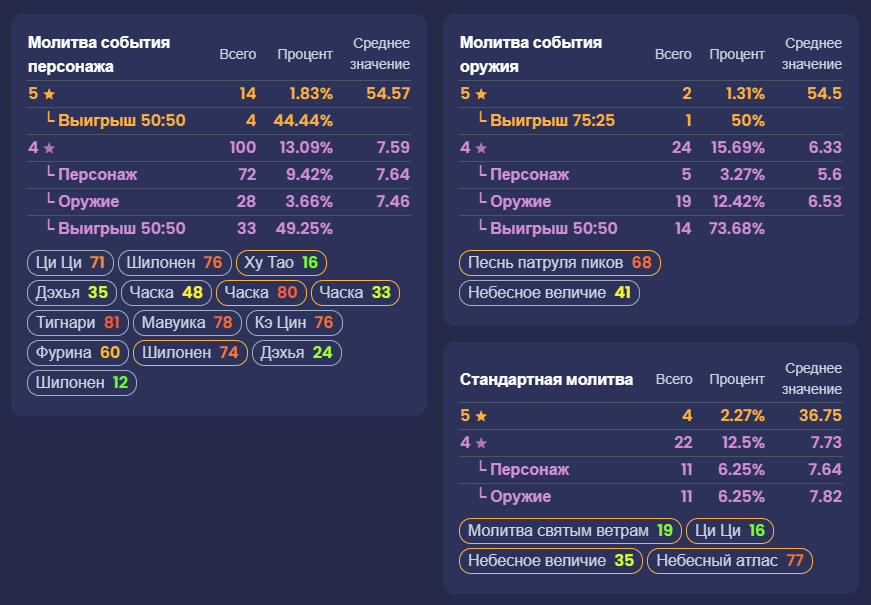The width and height of the screenshot is (871, 605).
Task: Select the Тигнари 81 tag
Action: 78,323
